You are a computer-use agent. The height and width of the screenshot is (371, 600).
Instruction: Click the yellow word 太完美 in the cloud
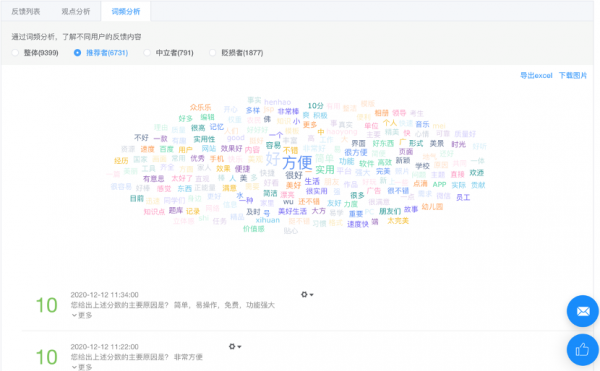[x=398, y=221]
